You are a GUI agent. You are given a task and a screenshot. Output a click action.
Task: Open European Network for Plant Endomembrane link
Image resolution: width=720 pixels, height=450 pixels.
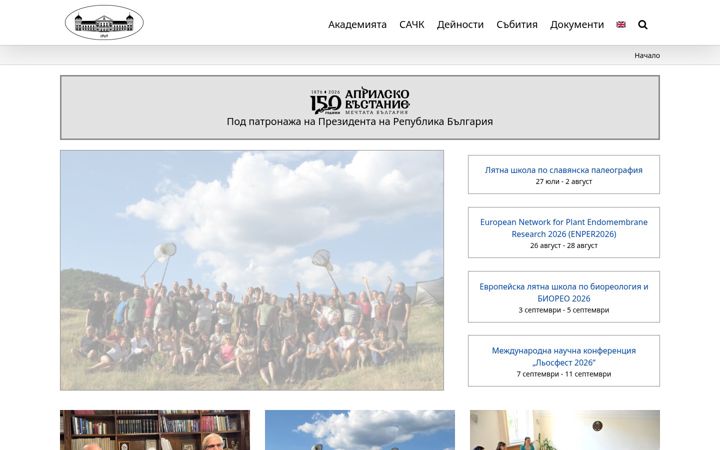pyautogui.click(x=563, y=228)
